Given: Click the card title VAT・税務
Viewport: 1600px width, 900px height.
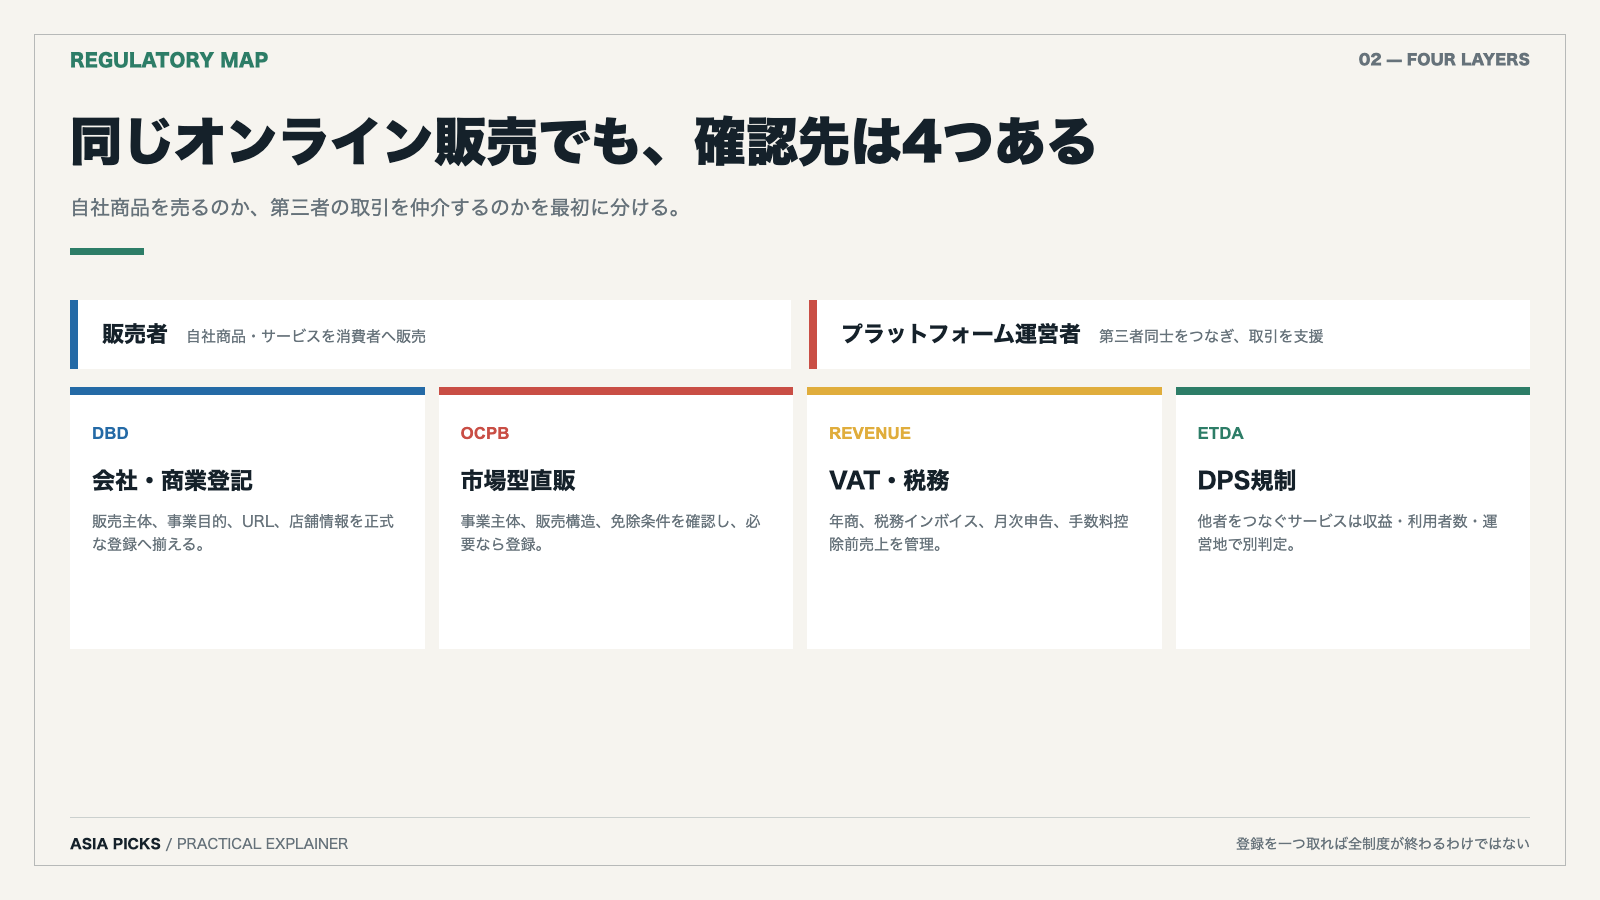Looking at the screenshot, I should 889,481.
